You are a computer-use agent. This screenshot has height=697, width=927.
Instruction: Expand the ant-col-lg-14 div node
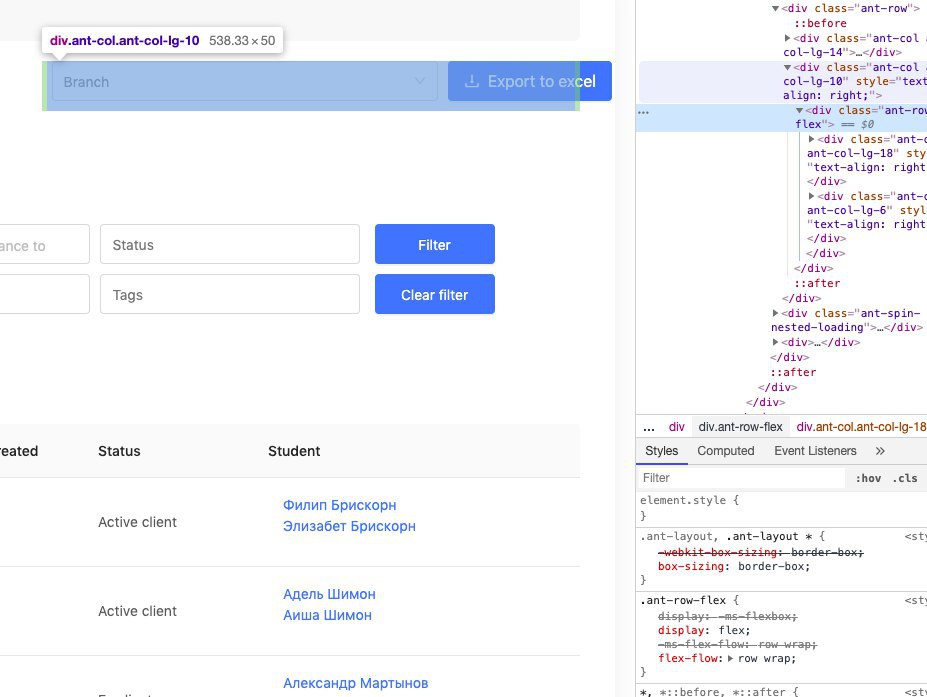tap(787, 38)
